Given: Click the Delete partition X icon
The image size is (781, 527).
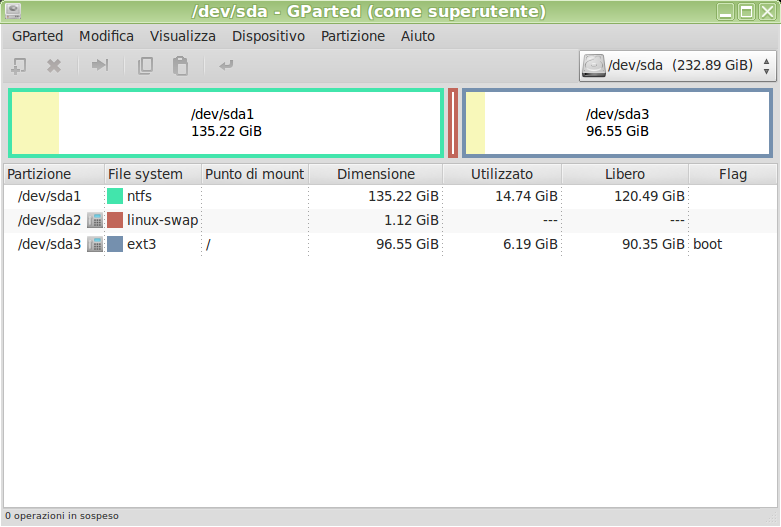Looking at the screenshot, I should click(x=54, y=66).
